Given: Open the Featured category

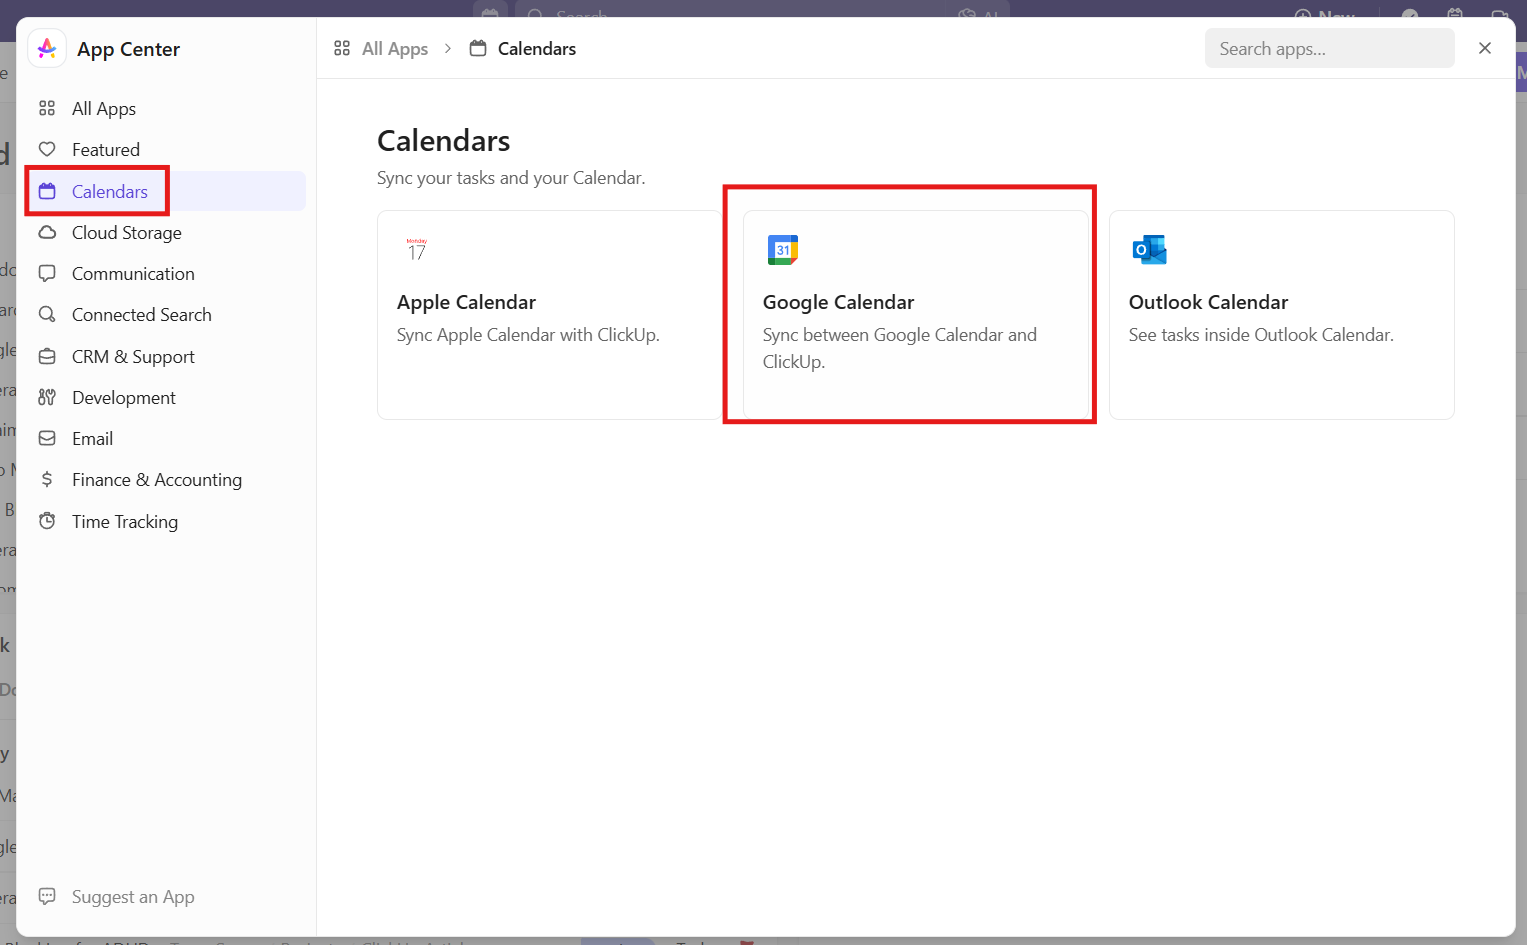Looking at the screenshot, I should [x=105, y=150].
